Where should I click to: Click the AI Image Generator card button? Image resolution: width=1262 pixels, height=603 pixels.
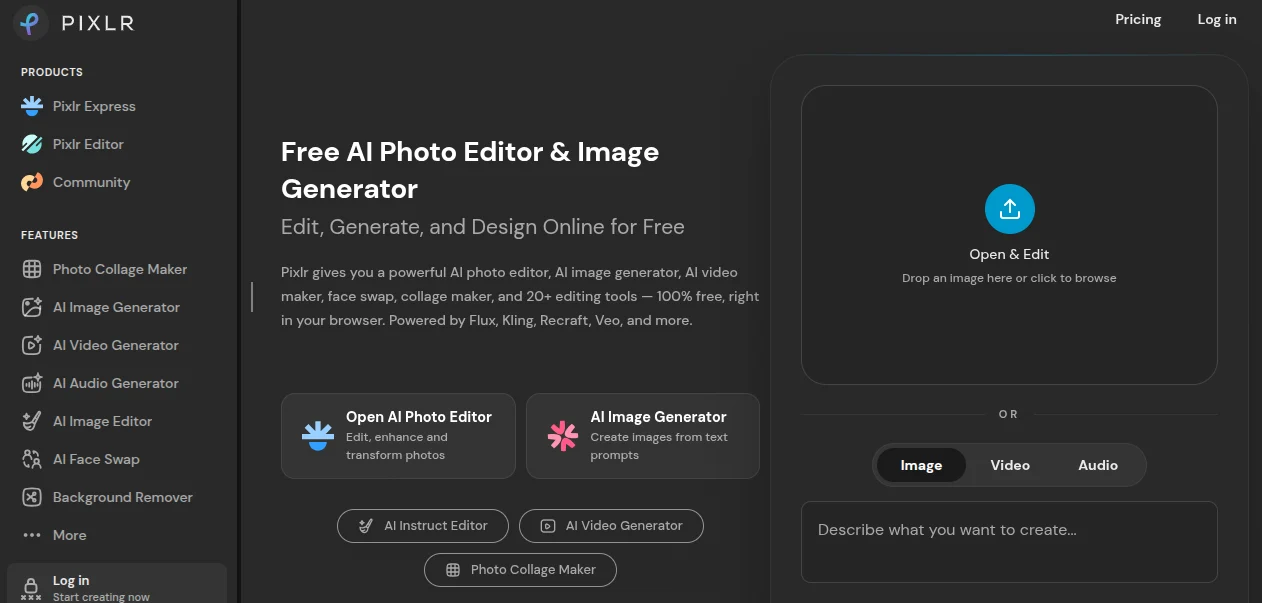coord(643,436)
